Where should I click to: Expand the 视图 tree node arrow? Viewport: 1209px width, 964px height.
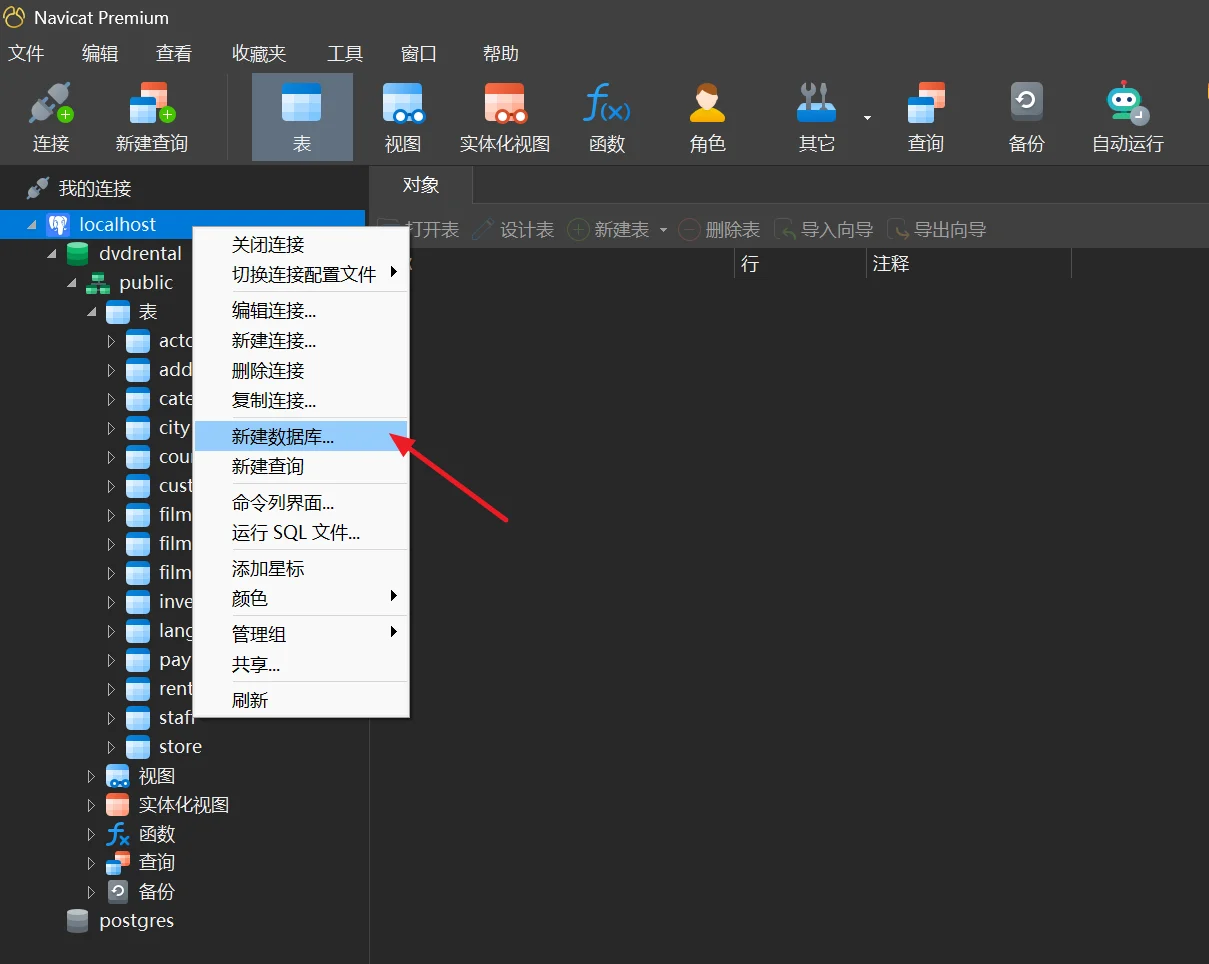tap(91, 776)
